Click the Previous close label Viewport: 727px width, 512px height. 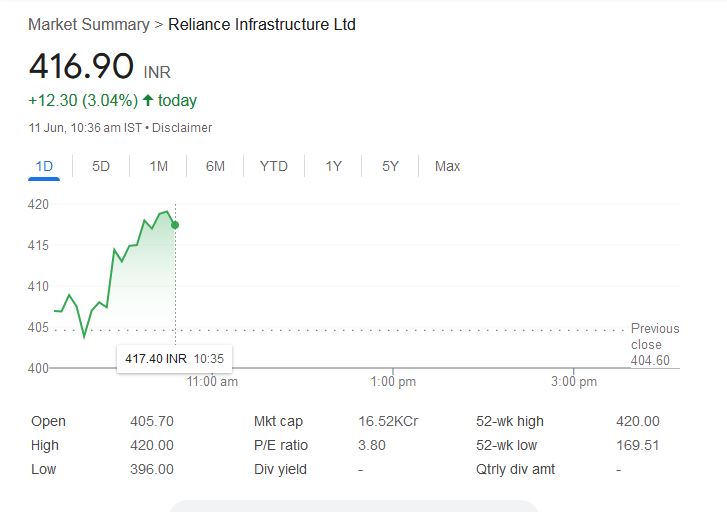click(x=654, y=336)
